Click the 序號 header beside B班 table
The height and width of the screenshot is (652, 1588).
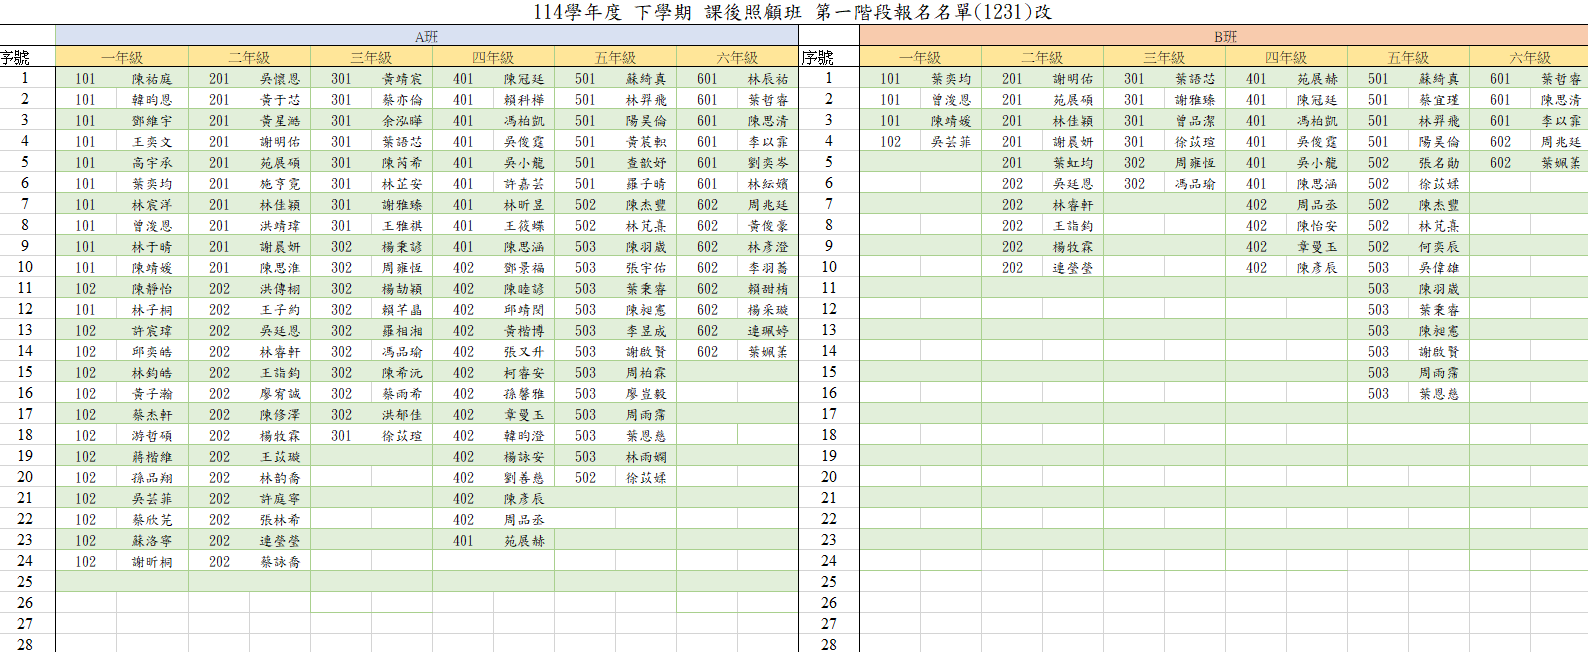[x=818, y=58]
